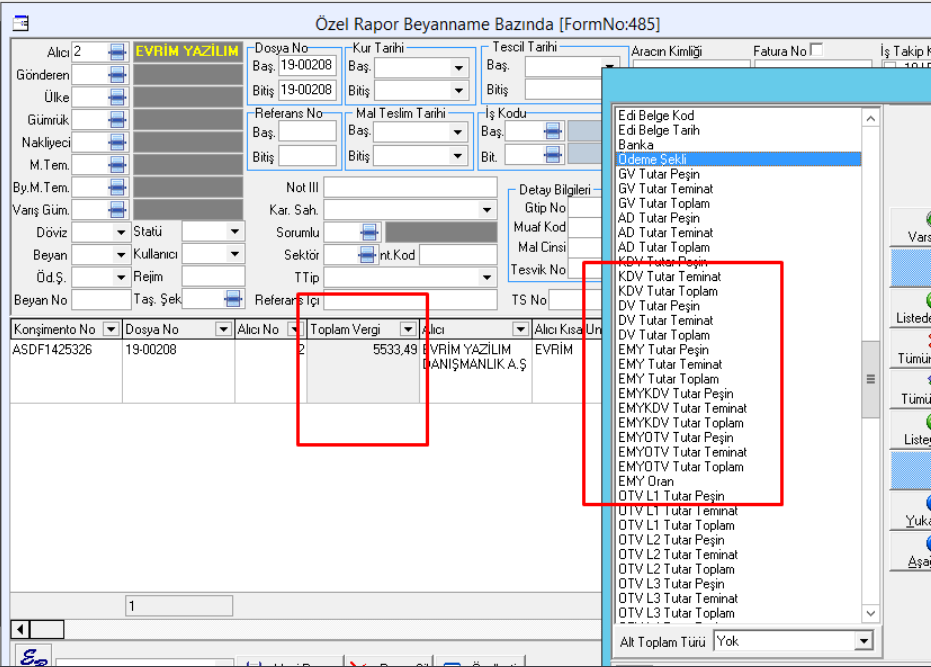
Task: Open lookup icon next to Sorumlu field
Action: point(369,232)
